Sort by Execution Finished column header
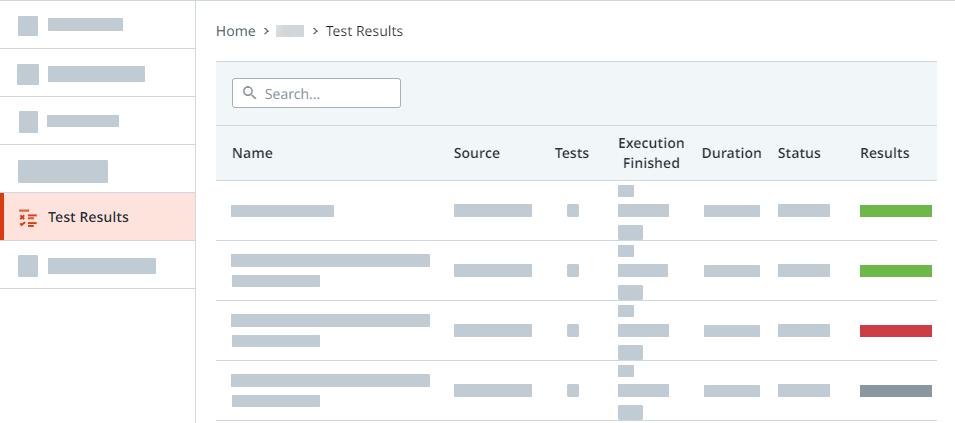The width and height of the screenshot is (955, 423). 651,153
